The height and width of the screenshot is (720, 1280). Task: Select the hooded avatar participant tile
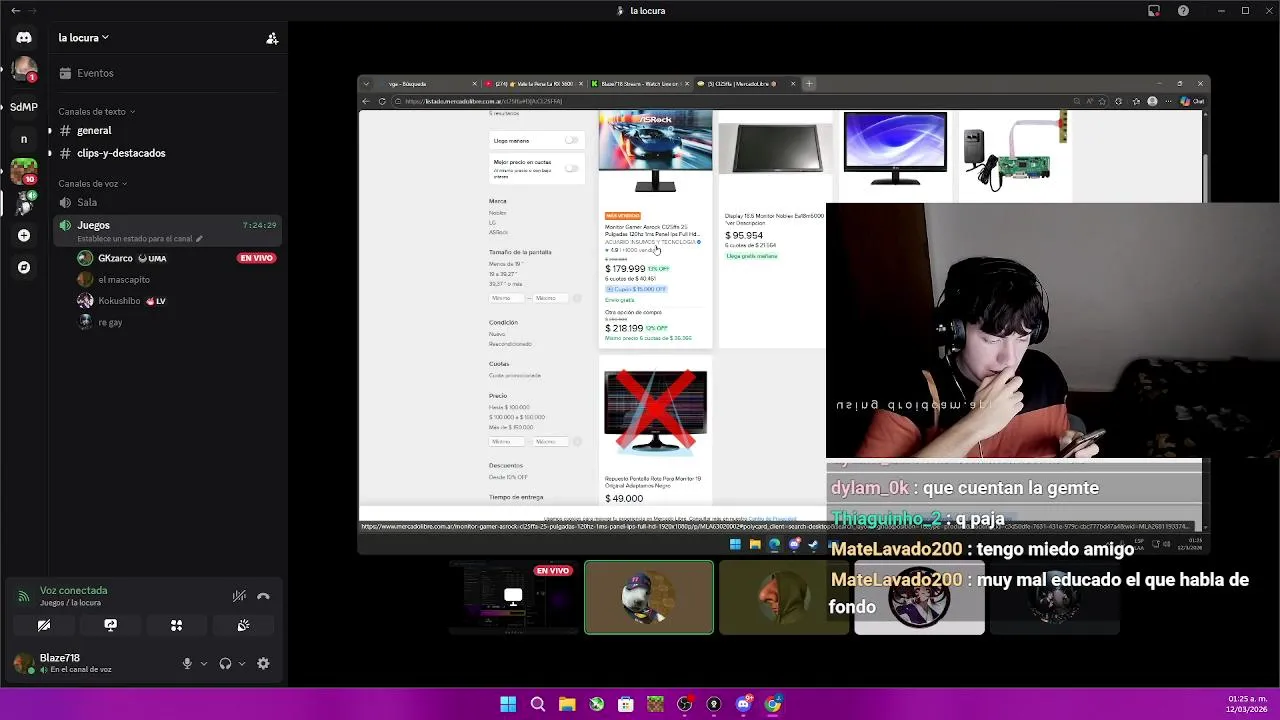click(784, 598)
